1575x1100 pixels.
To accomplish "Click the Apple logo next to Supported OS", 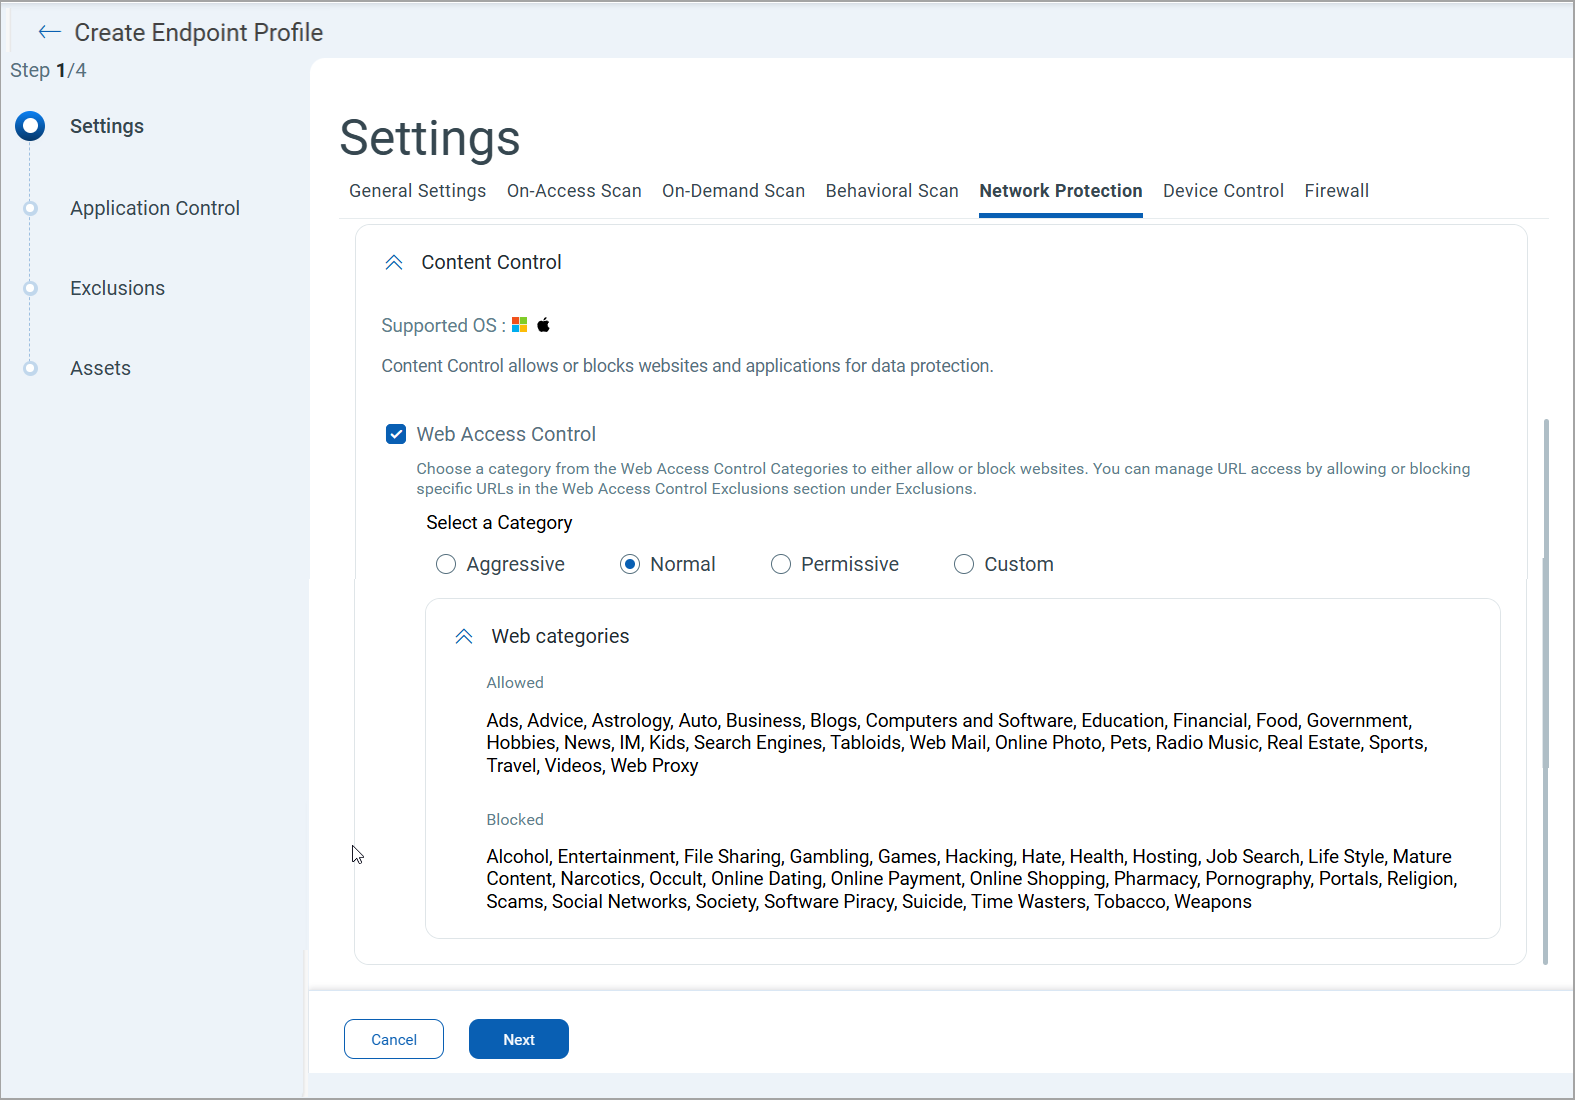I will coord(544,325).
